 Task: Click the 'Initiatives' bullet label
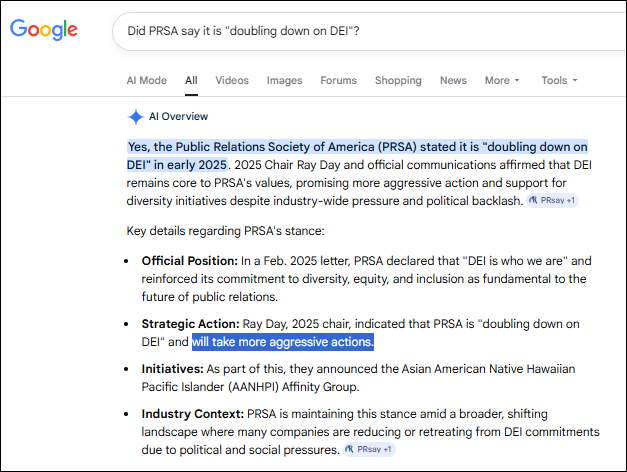click(172, 369)
